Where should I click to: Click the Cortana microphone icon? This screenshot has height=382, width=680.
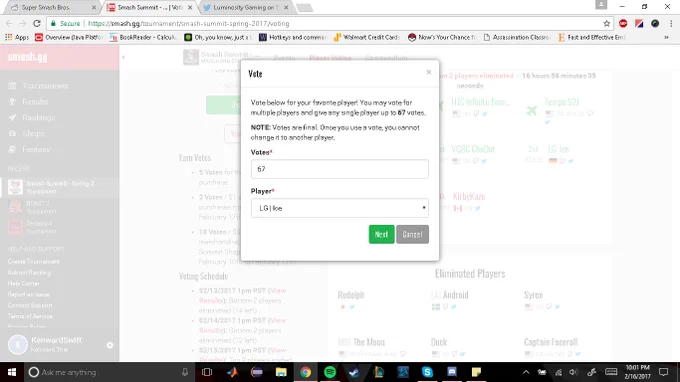(185, 372)
